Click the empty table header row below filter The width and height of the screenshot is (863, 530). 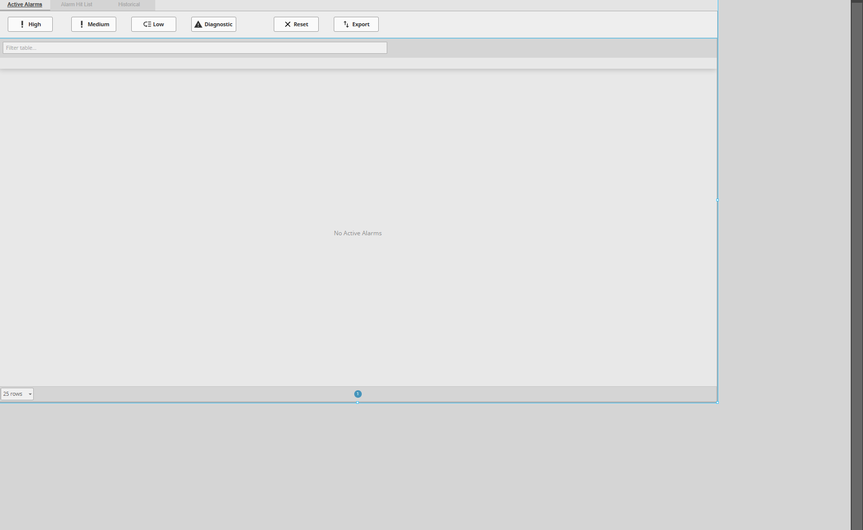pos(358,63)
